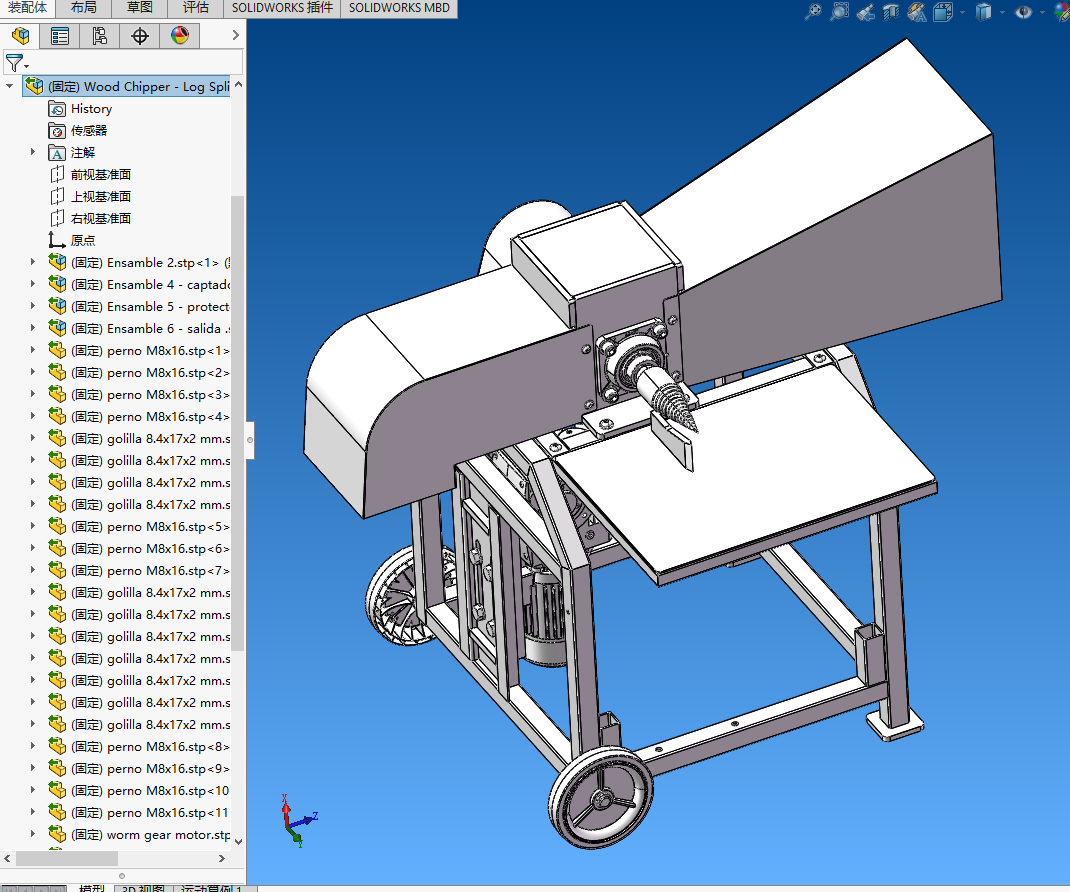The height and width of the screenshot is (892, 1070).
Task: Activate the Section View tool
Action: pos(892,12)
